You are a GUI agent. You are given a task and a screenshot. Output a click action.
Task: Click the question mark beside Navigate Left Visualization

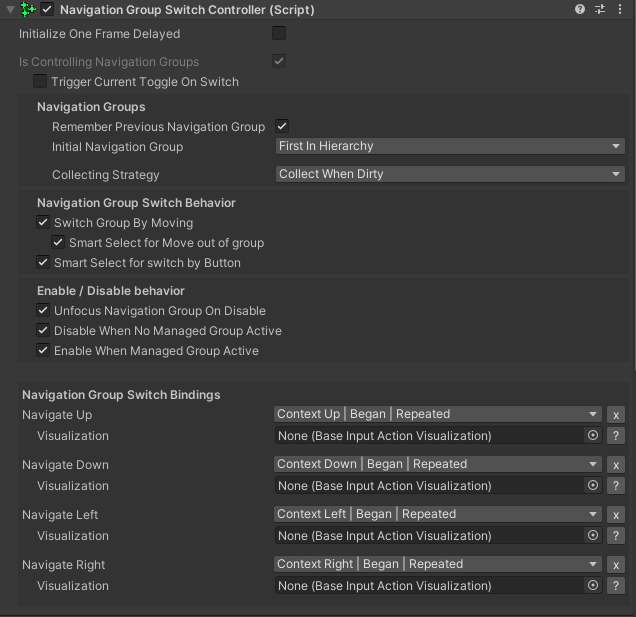(616, 536)
